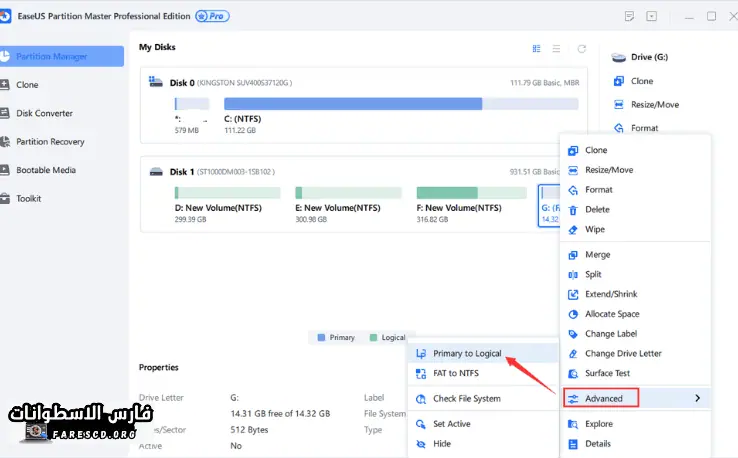The image size is (738, 458).
Task: Select the Partition Manager sidebar tab
Action: [x=62, y=56]
